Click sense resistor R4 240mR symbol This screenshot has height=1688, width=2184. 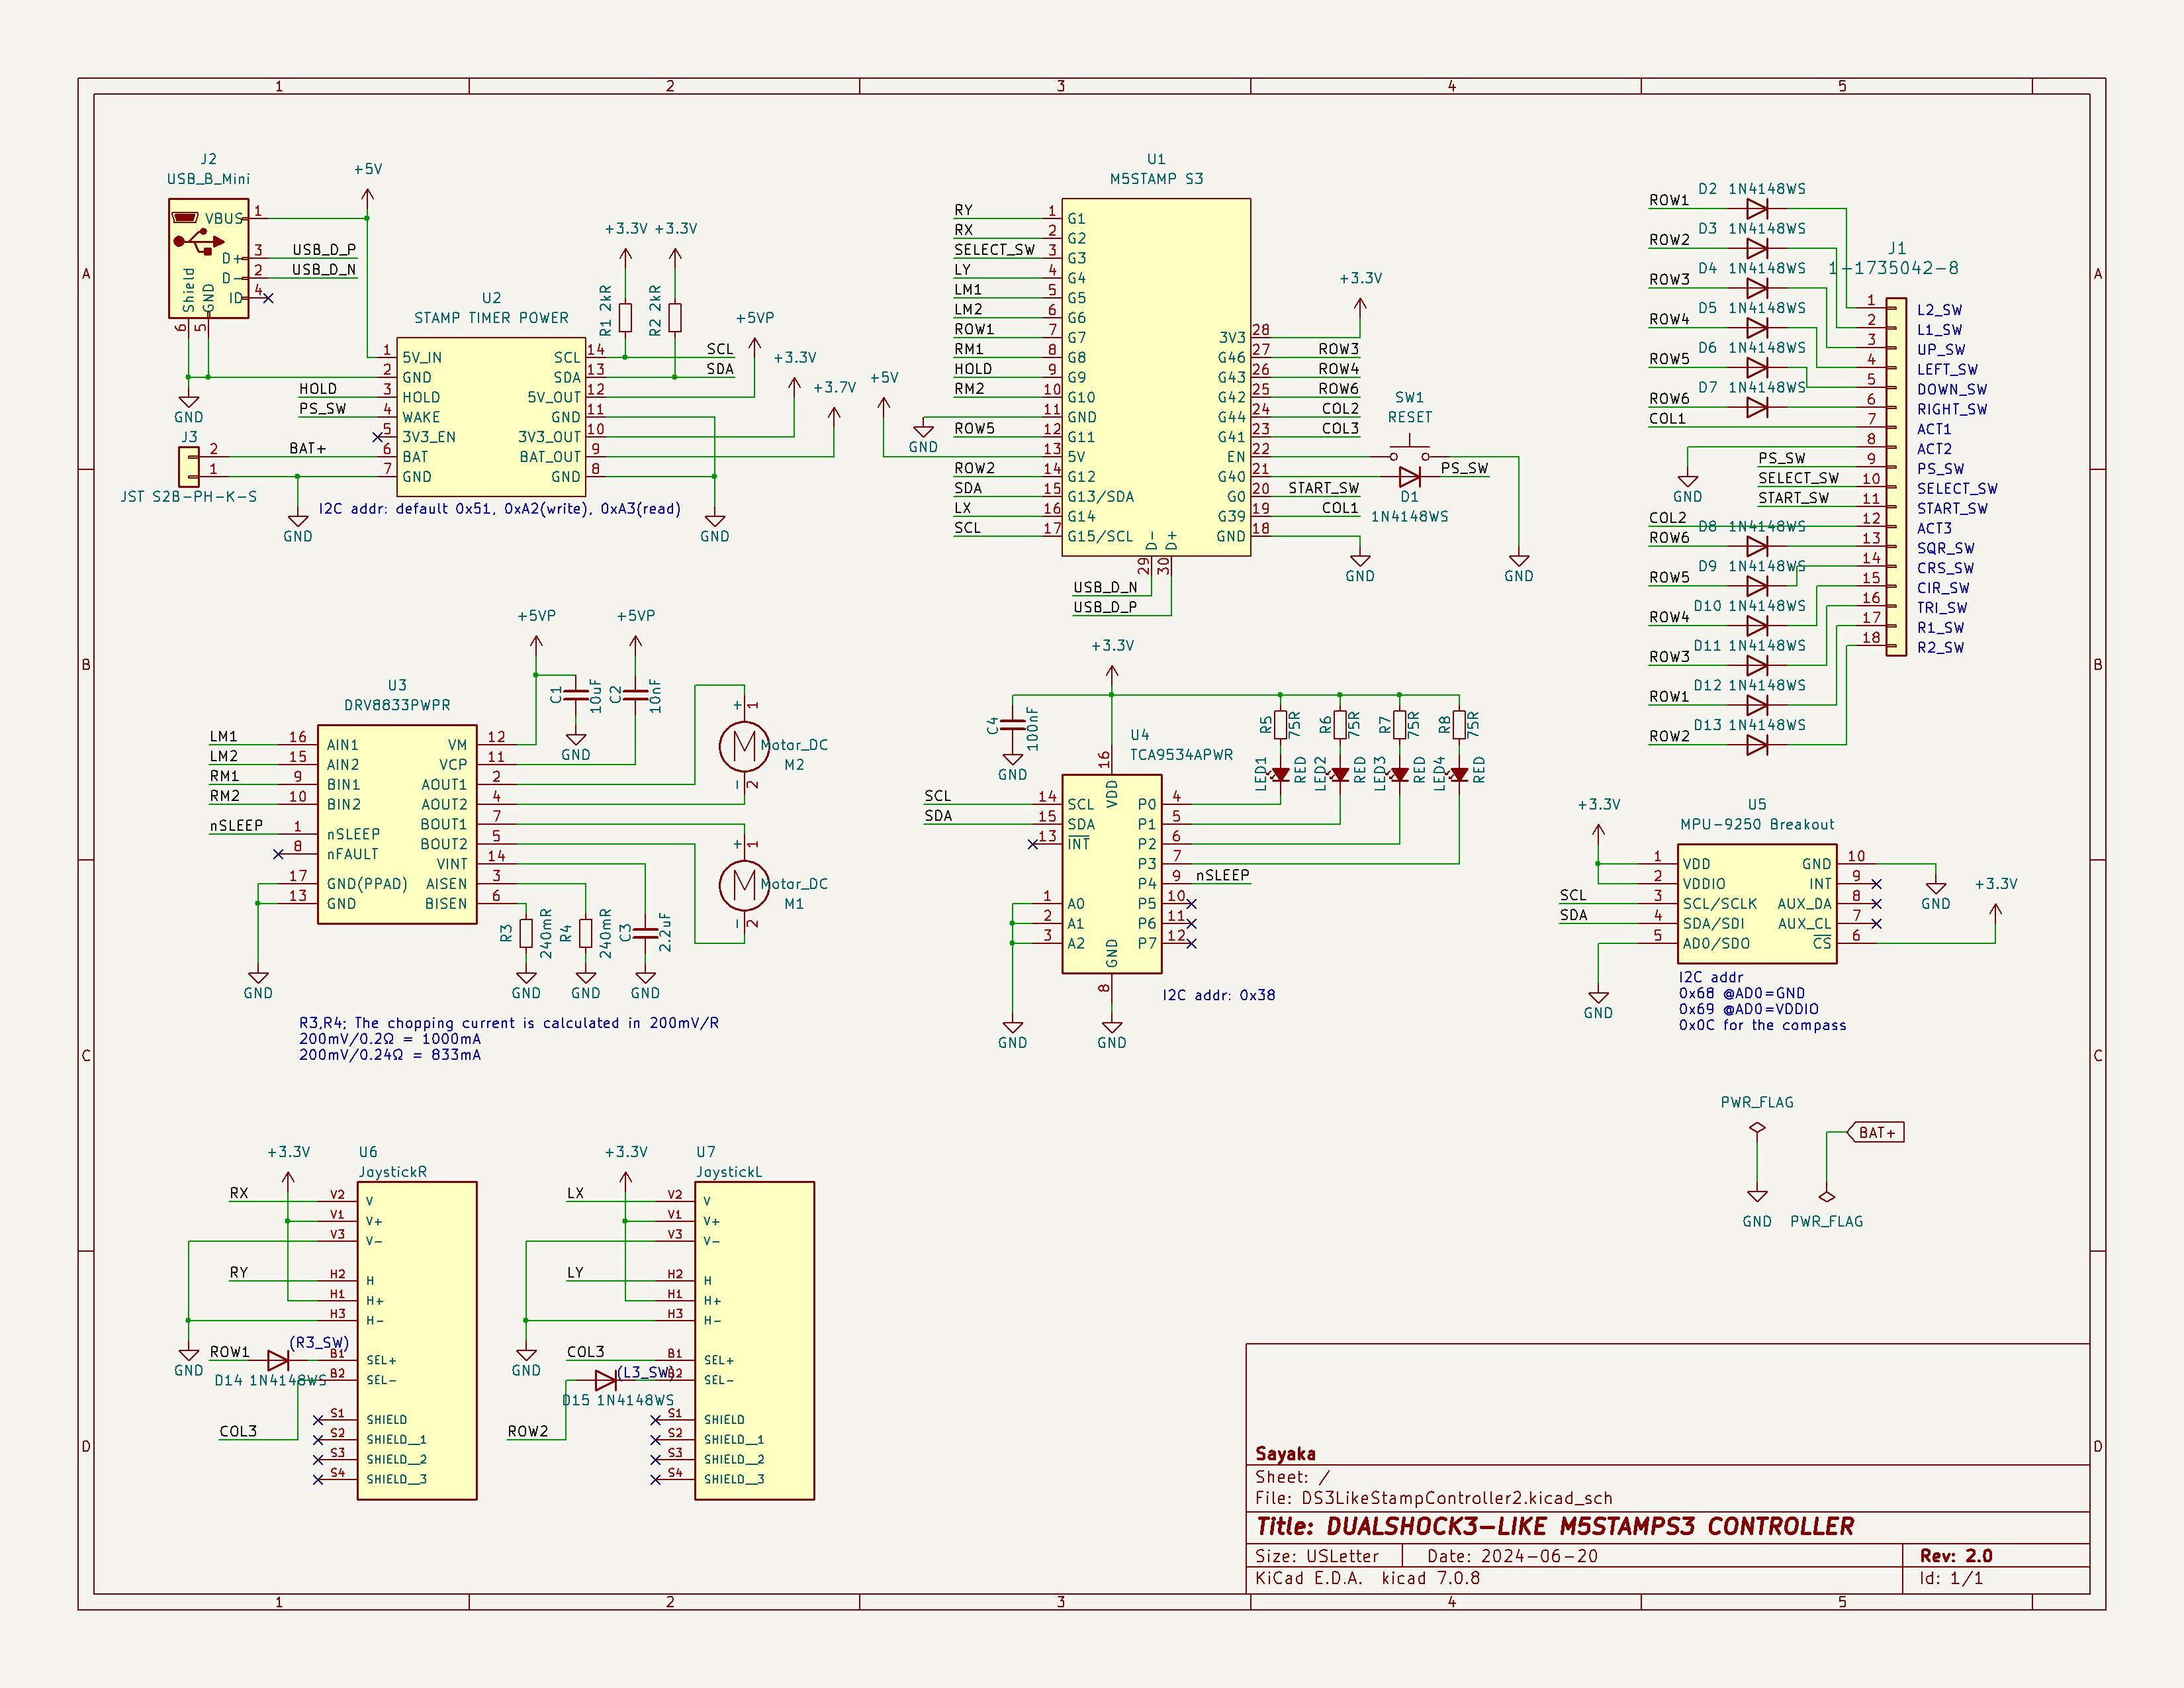click(x=585, y=933)
